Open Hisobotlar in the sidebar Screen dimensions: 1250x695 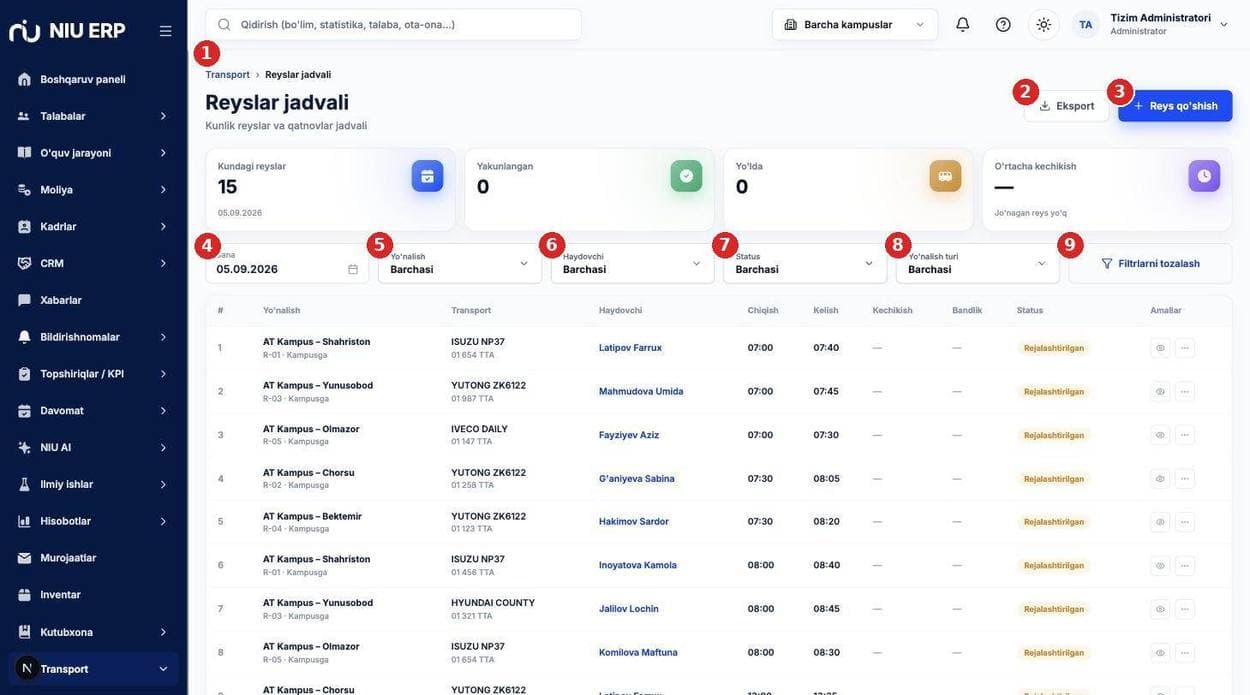[93, 521]
